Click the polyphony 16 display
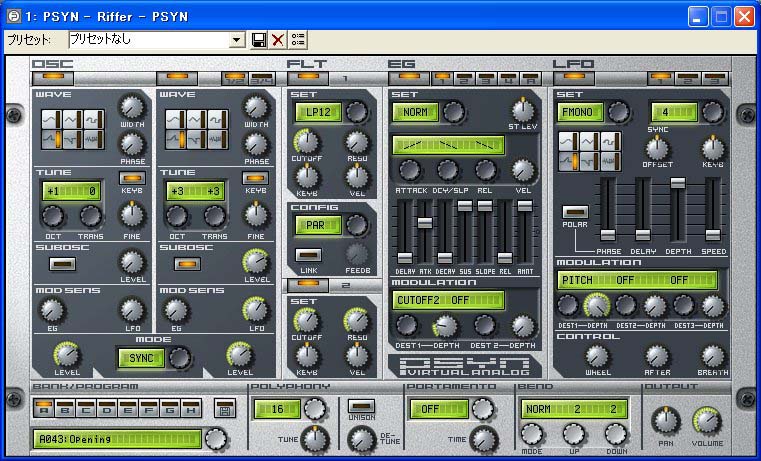761x461 pixels. pyautogui.click(x=277, y=409)
